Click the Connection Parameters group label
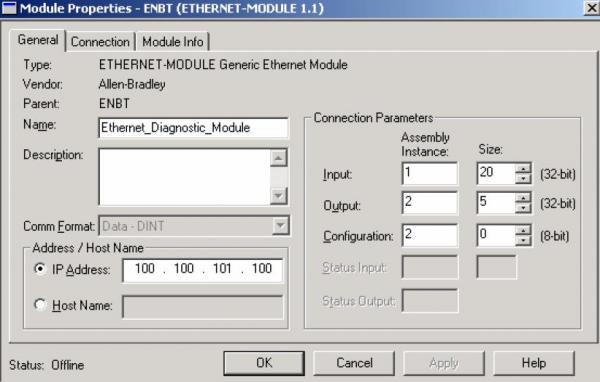The image size is (600, 382). point(373,118)
